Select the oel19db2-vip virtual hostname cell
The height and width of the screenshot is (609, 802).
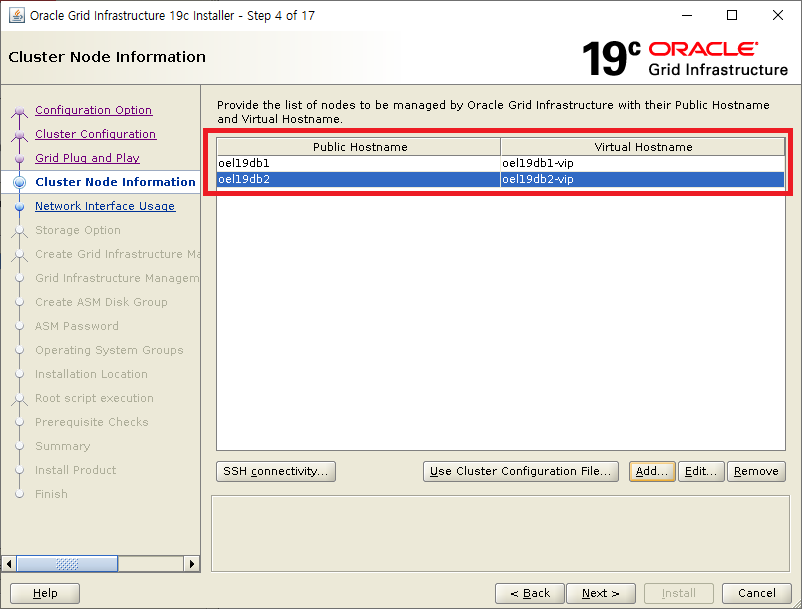pyautogui.click(x=642, y=179)
